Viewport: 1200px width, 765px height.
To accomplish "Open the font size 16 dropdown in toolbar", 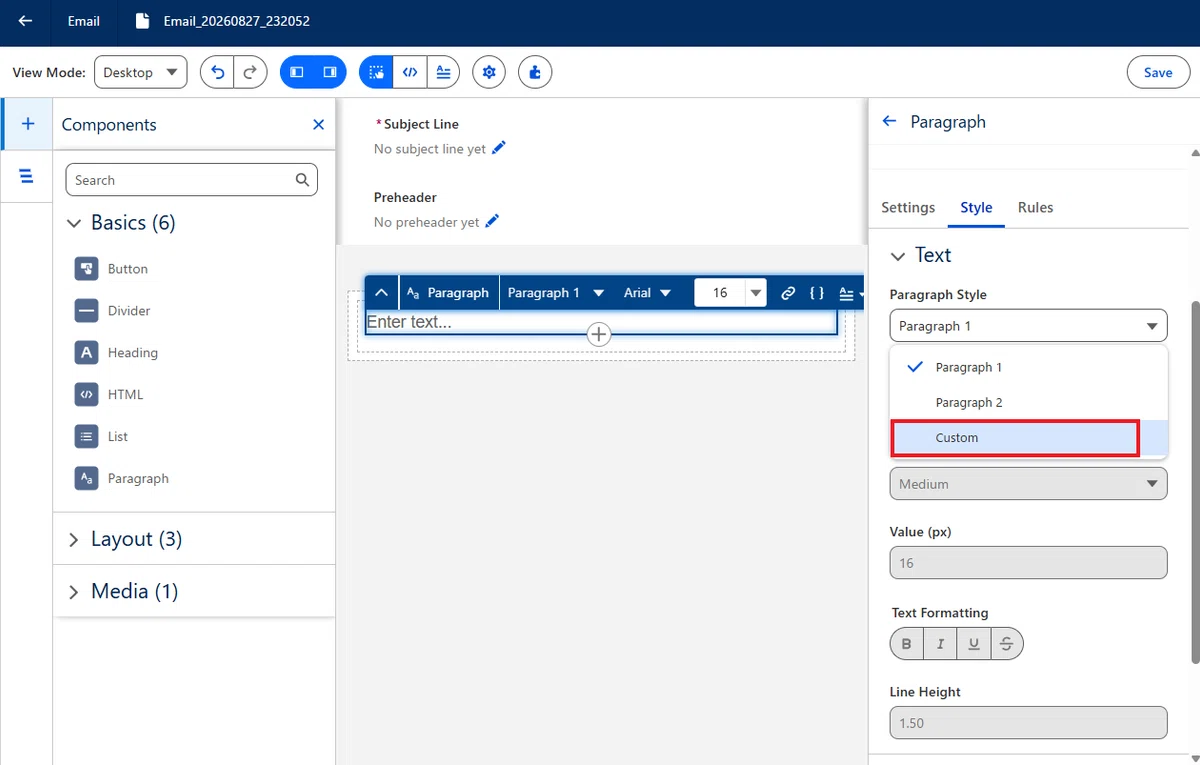I will coord(756,293).
